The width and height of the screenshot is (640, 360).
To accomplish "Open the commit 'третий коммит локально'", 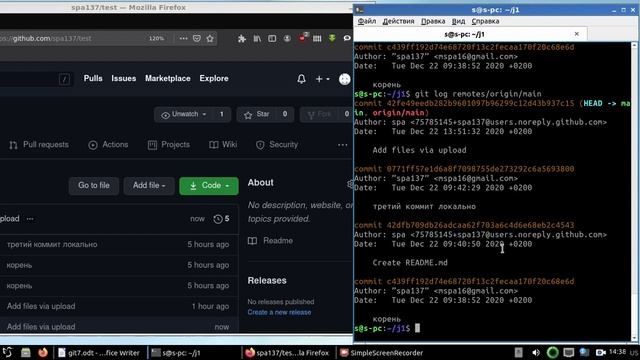I will click(52, 244).
